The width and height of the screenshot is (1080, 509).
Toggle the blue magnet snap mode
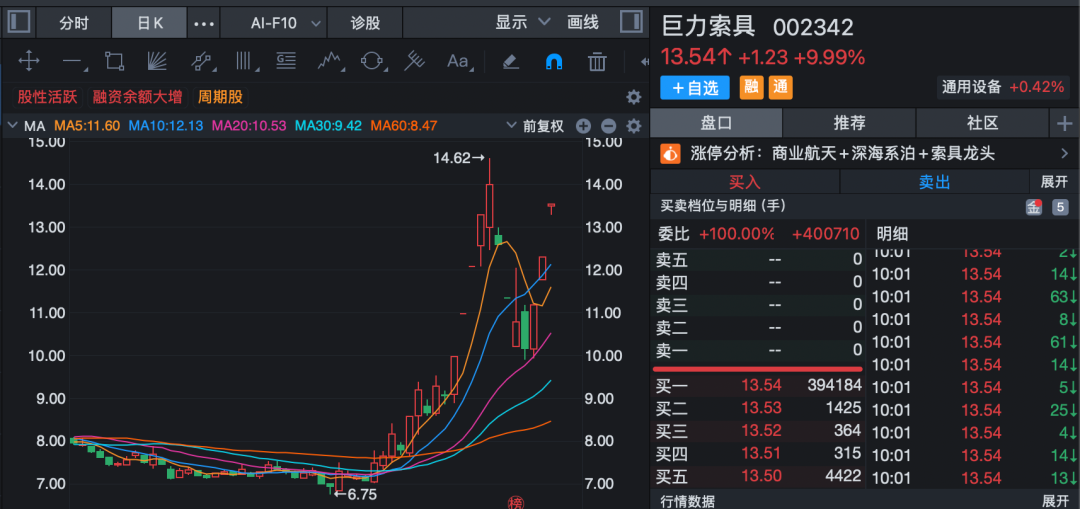[553, 62]
